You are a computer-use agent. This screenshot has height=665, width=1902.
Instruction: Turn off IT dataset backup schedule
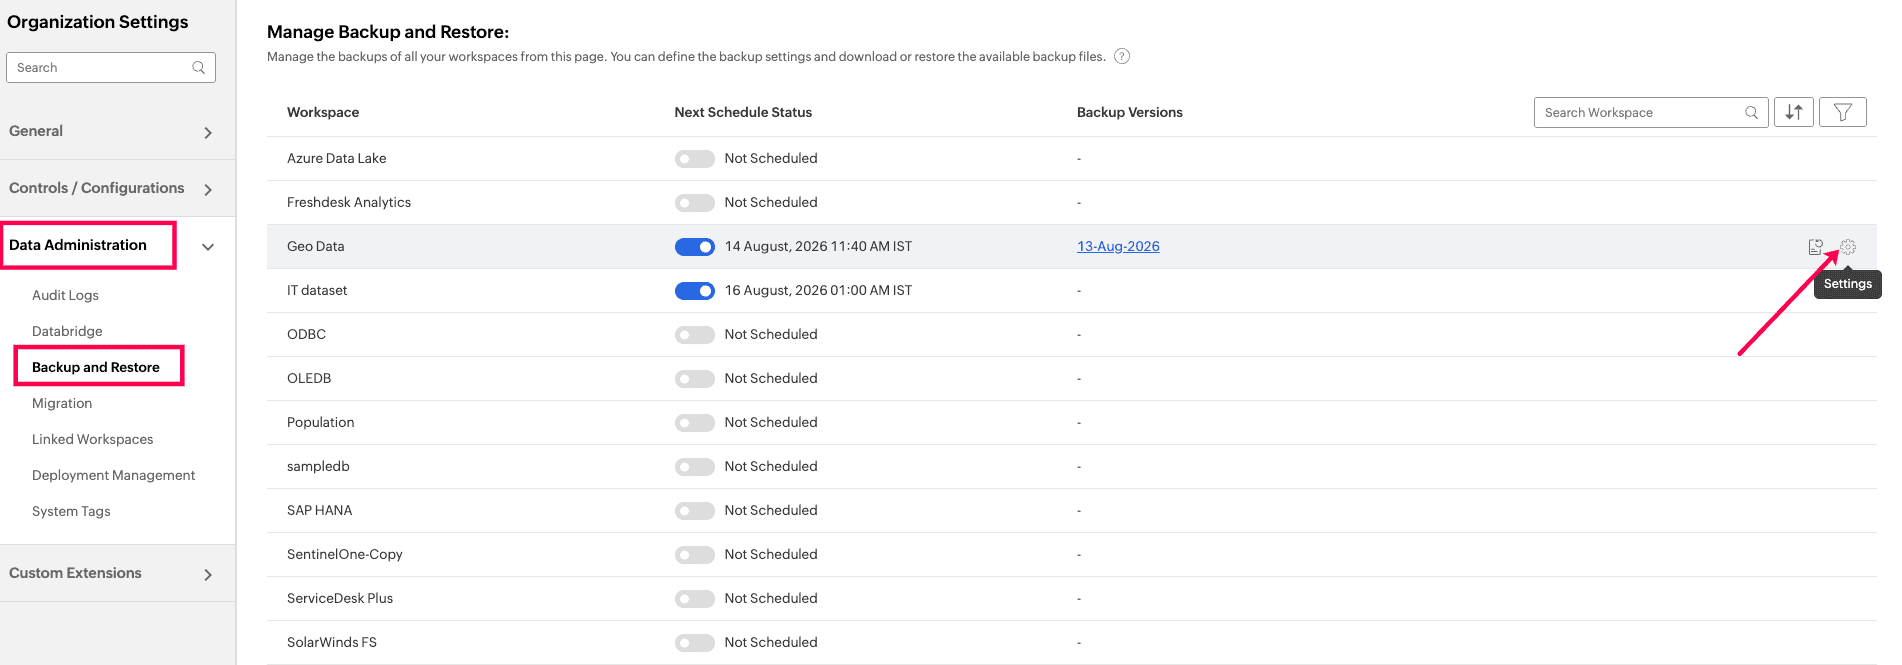tap(694, 290)
